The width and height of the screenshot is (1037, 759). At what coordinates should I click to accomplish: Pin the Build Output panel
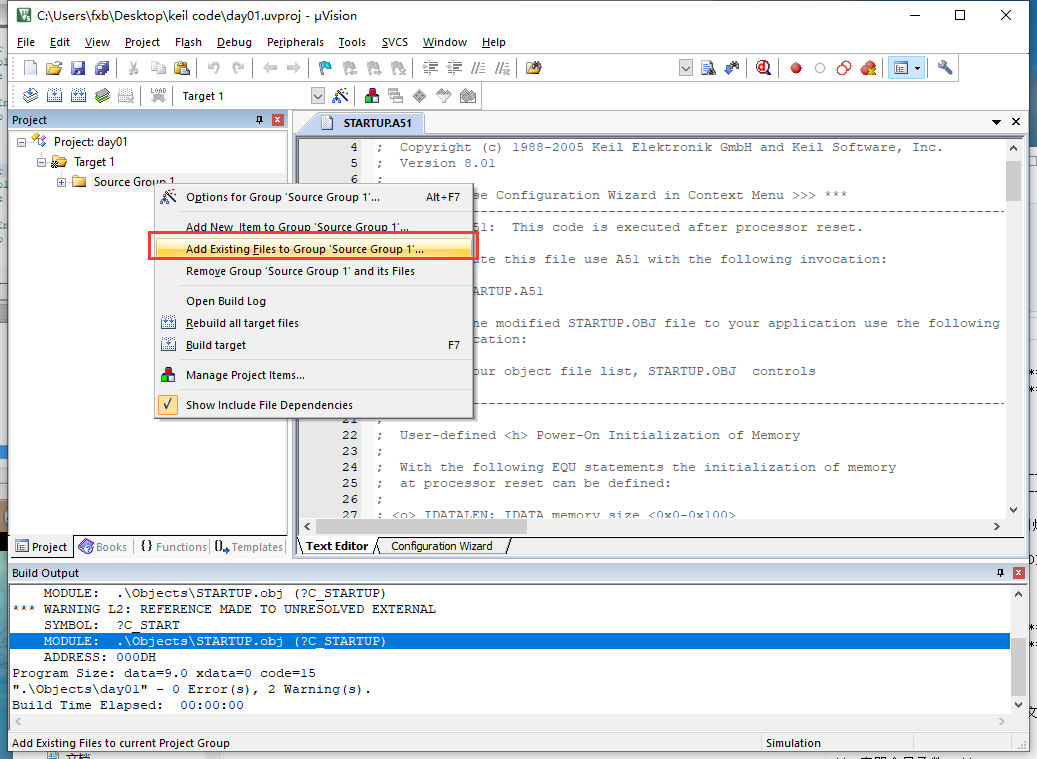coord(1000,573)
